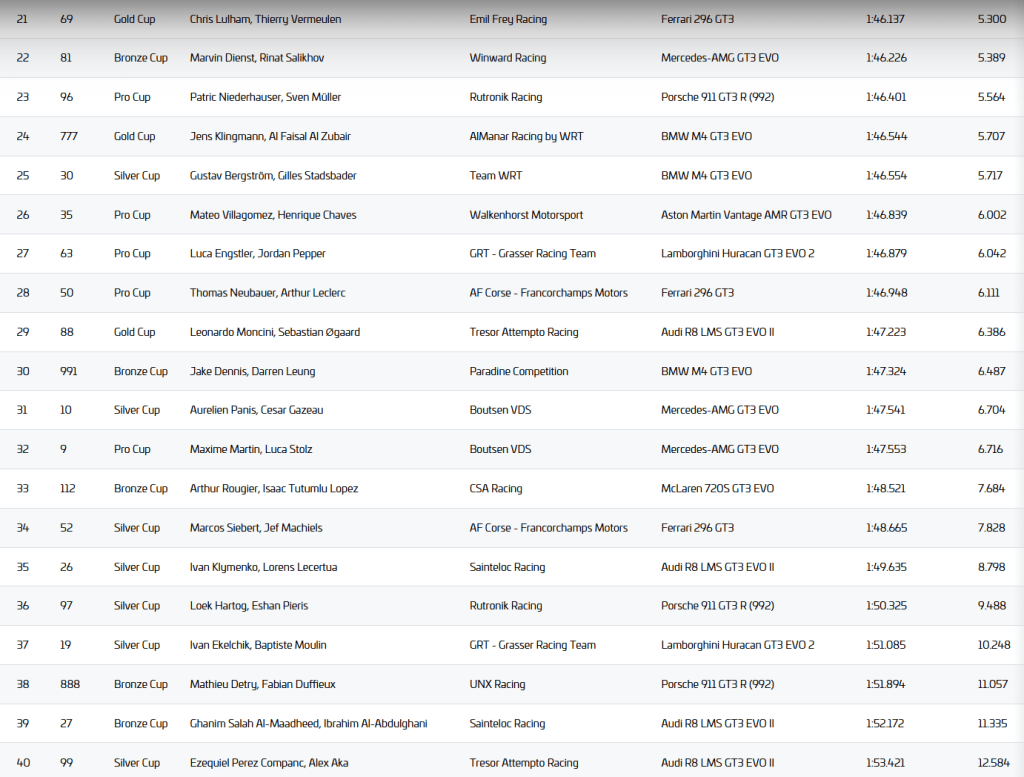Click car number 96

pyautogui.click(x=67, y=97)
